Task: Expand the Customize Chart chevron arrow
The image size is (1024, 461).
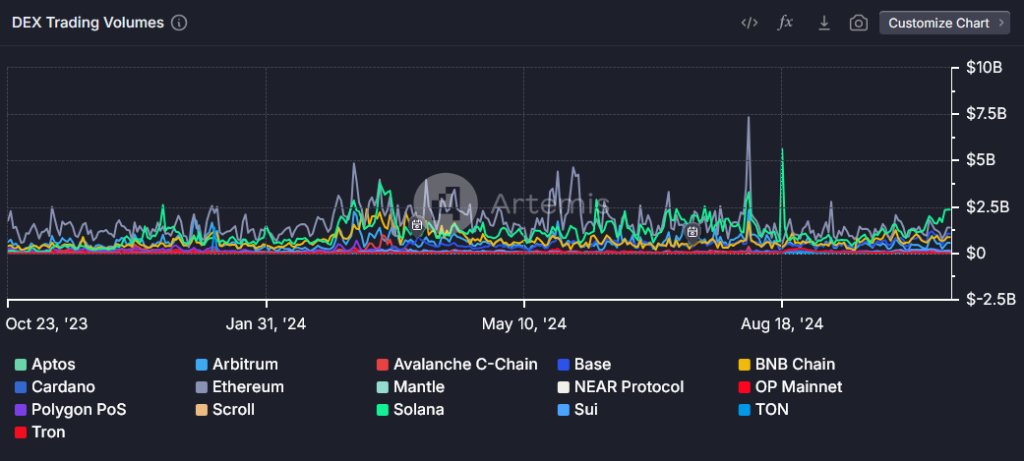Action: pos(1001,23)
